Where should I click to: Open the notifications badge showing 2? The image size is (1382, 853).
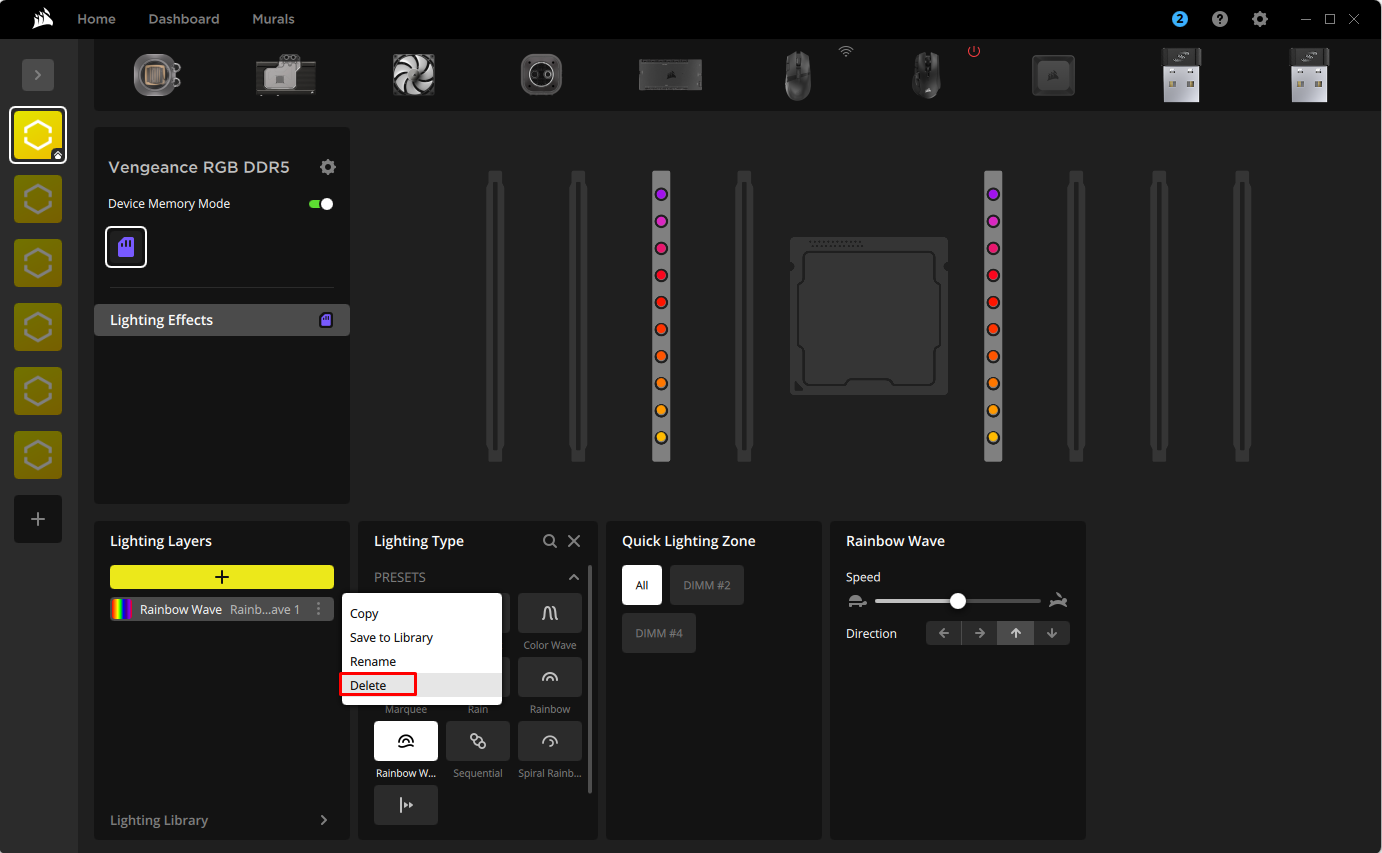point(1180,19)
